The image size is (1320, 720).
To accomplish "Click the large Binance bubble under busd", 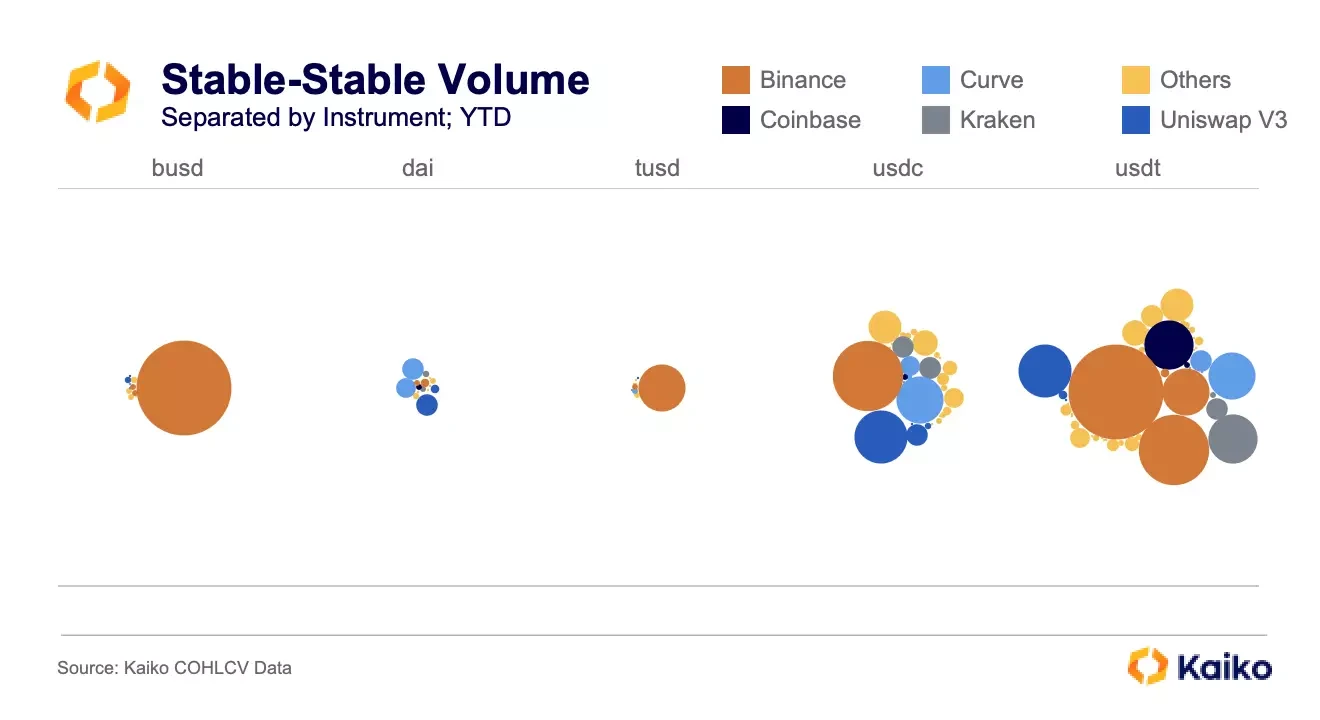I will pos(184,388).
